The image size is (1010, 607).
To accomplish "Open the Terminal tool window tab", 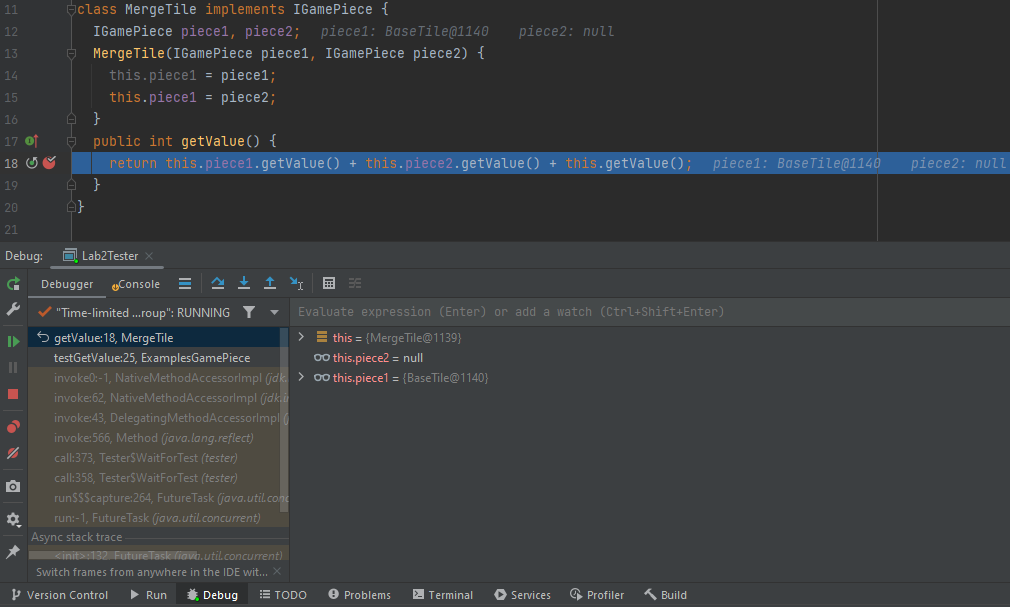I will (x=442, y=595).
